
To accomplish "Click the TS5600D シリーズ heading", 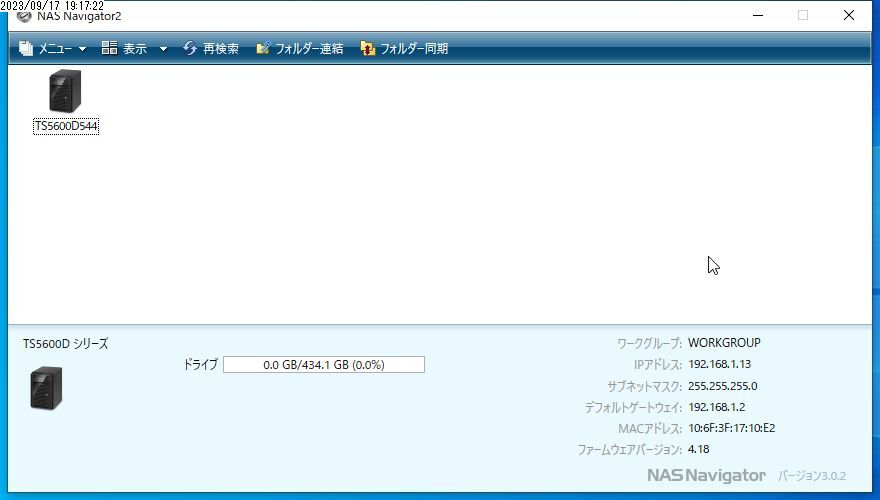I will pyautogui.click(x=66, y=344).
